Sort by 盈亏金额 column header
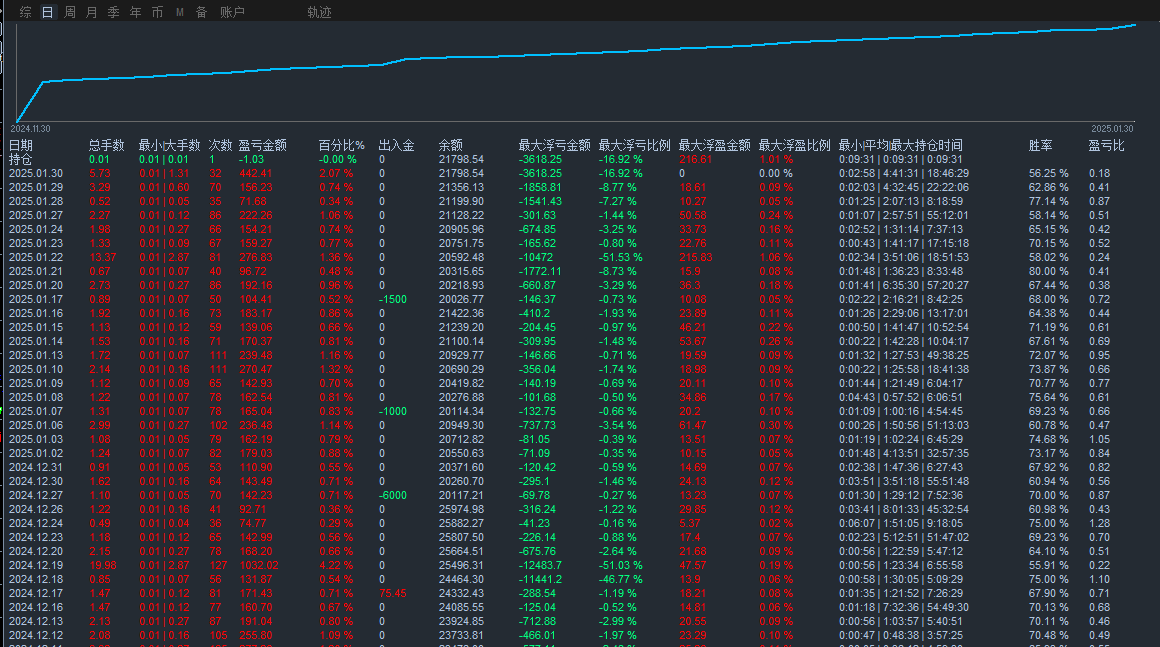The height and width of the screenshot is (647, 1160). [263, 145]
